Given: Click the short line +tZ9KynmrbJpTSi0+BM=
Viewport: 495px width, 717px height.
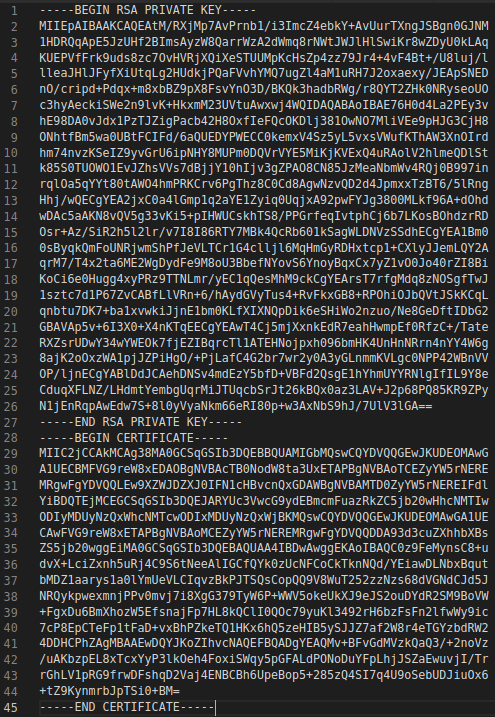Looking at the screenshot, I should pyautogui.click(x=109, y=691).
